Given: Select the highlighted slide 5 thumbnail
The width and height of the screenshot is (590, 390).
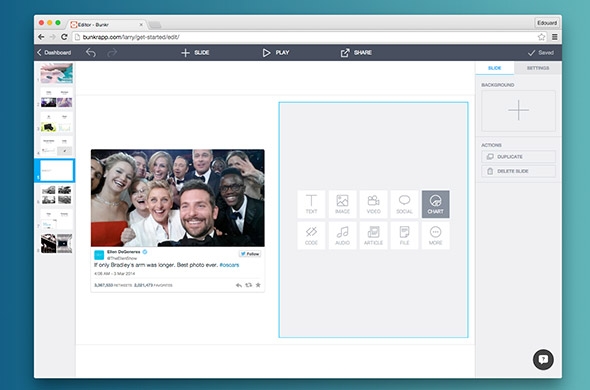Looking at the screenshot, I should tap(56, 171).
